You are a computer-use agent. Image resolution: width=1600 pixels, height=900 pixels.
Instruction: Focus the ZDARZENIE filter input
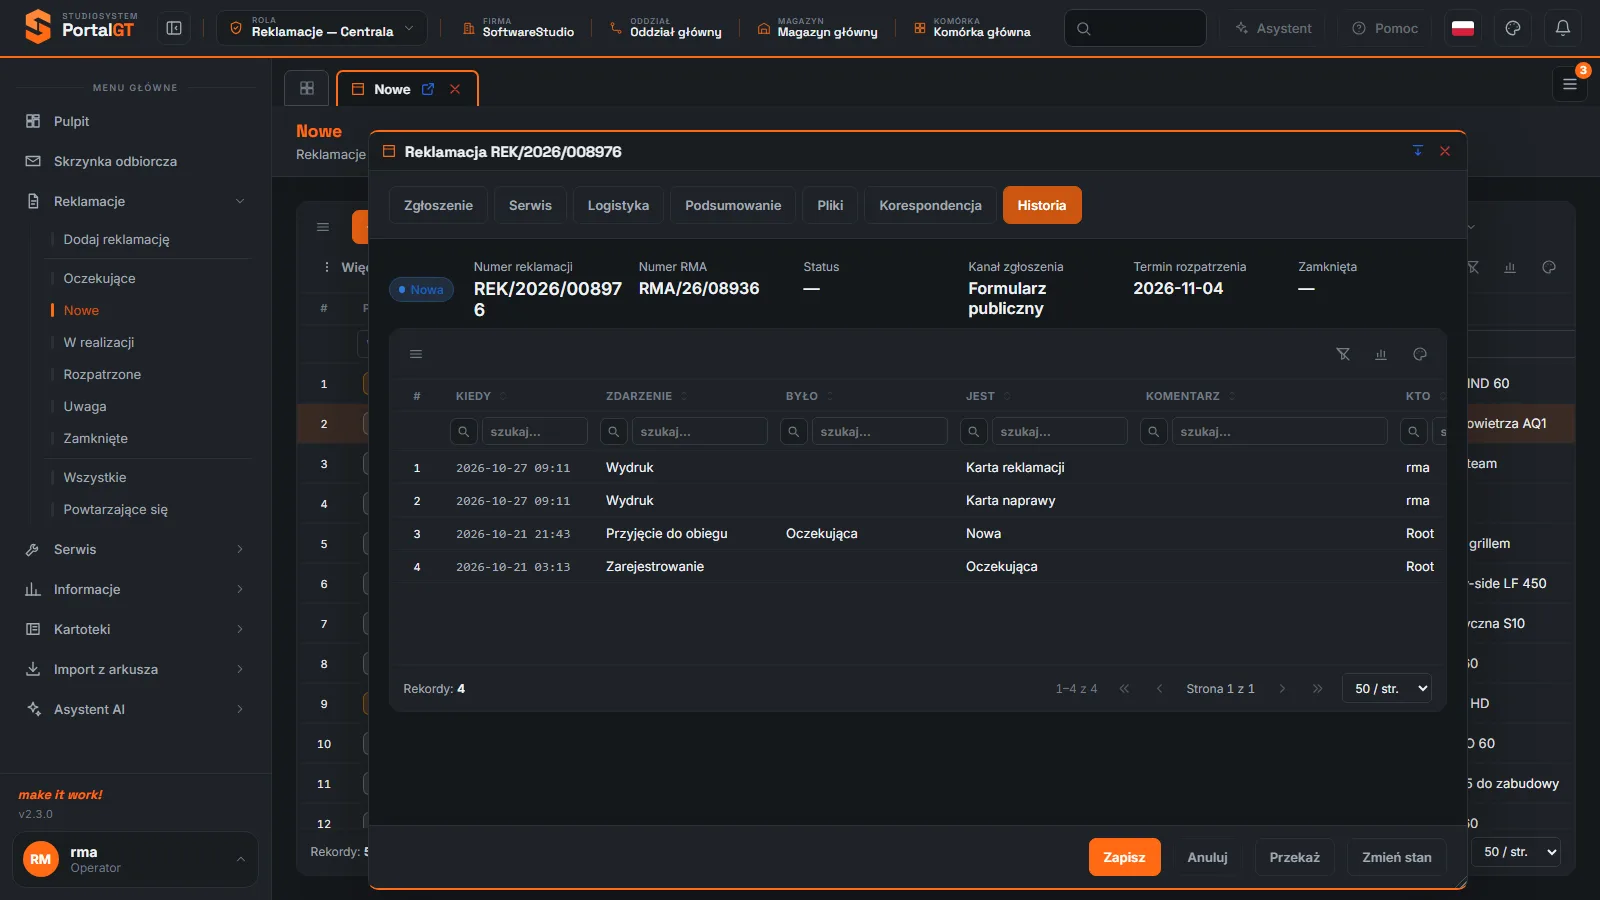tap(699, 431)
